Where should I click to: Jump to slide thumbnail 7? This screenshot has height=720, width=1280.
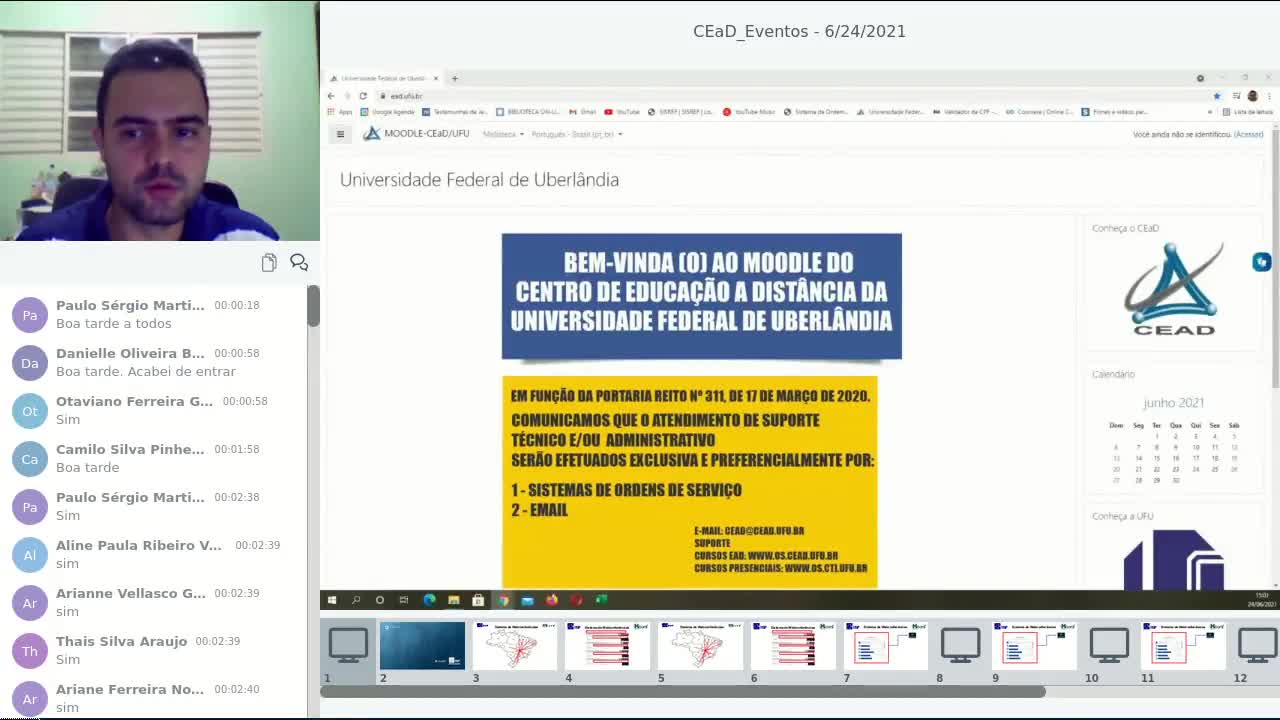(885, 646)
